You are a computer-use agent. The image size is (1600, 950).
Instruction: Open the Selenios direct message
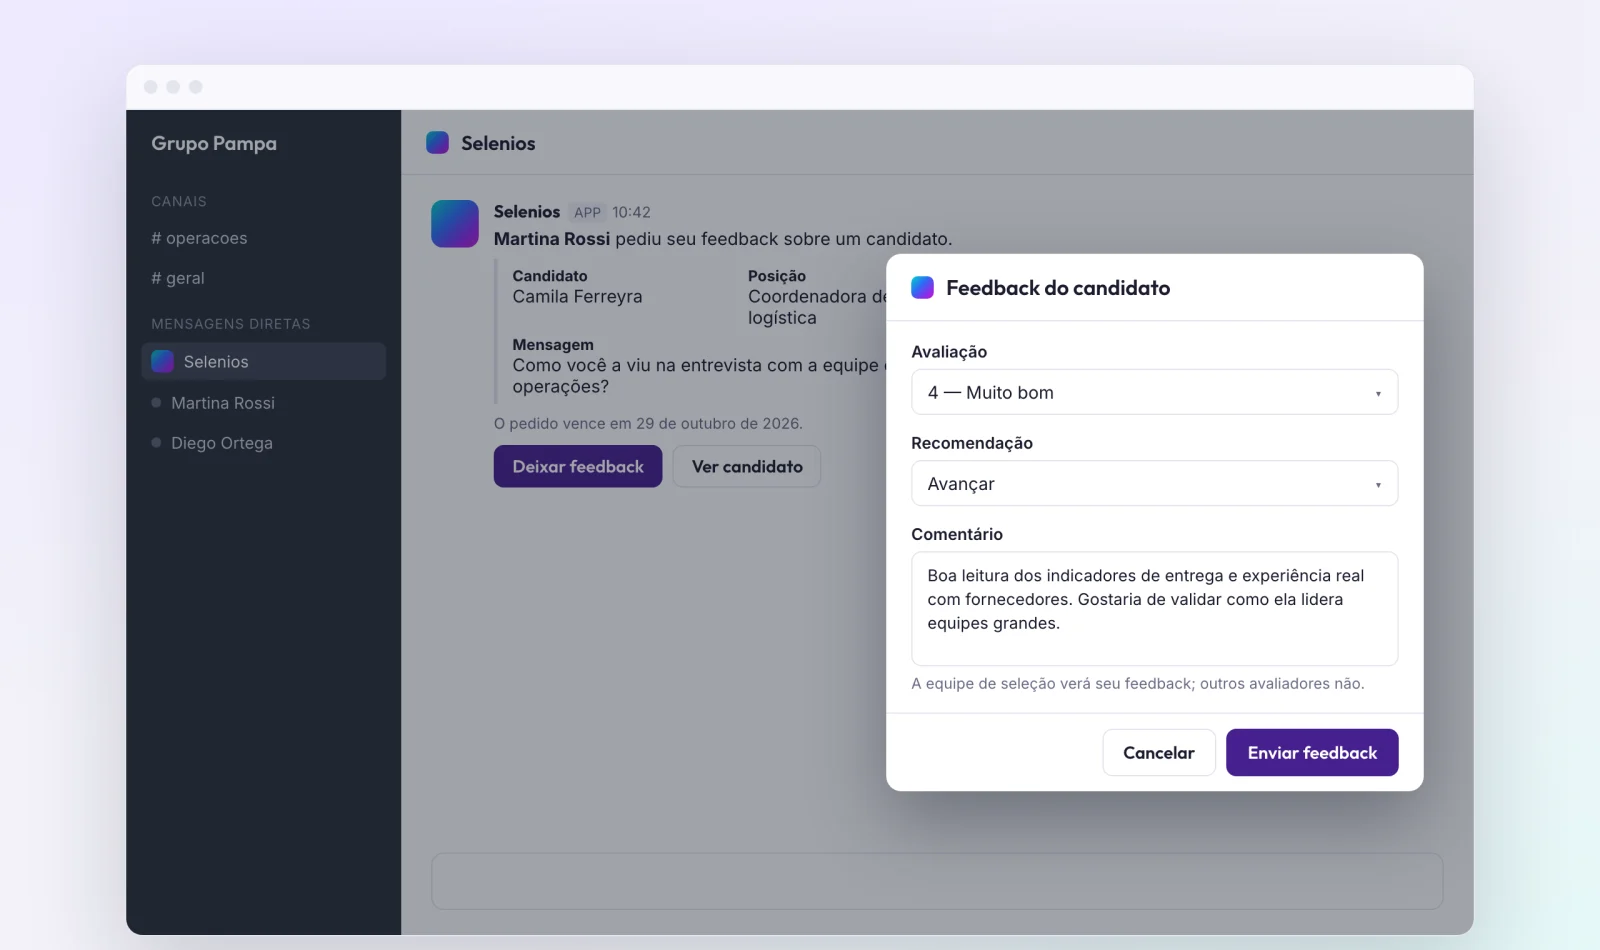(x=264, y=361)
